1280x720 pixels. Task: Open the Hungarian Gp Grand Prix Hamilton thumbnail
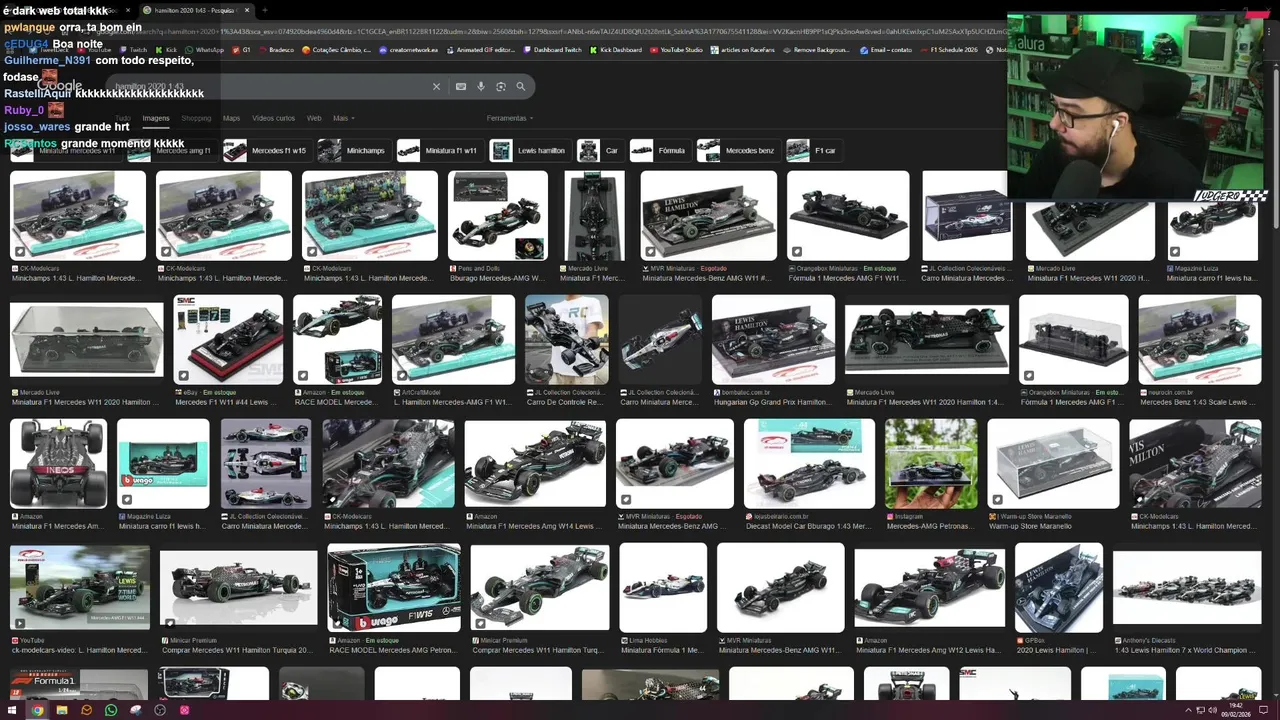pyautogui.click(x=773, y=340)
